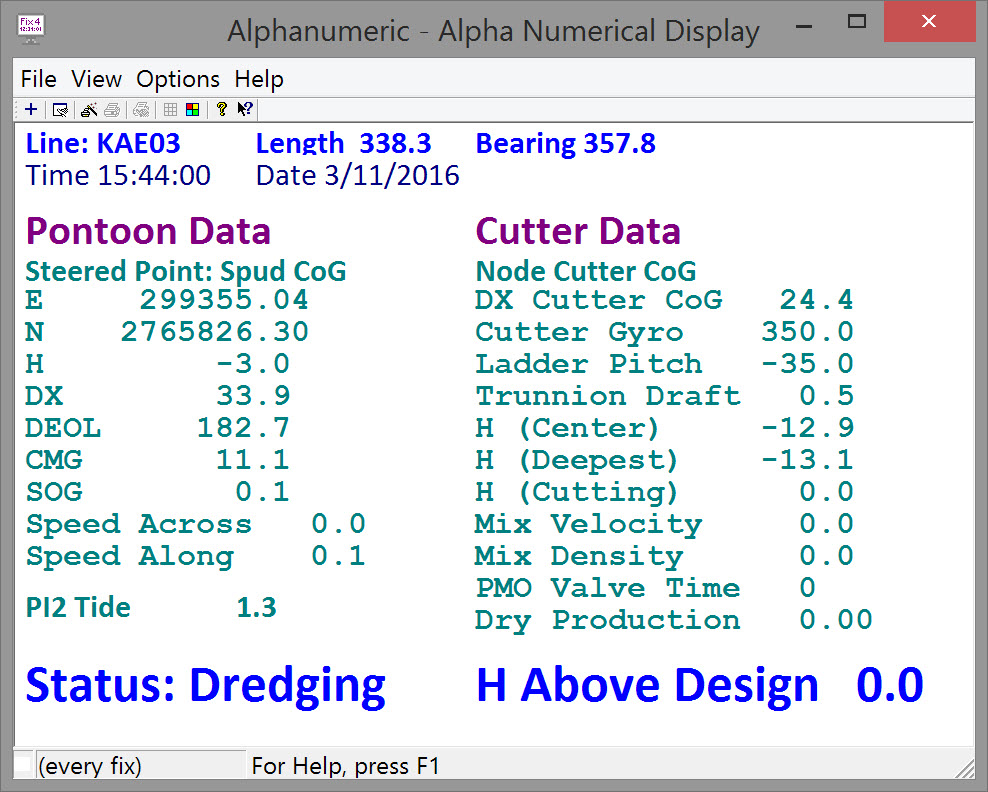The width and height of the screenshot is (988, 792).
Task: Click the 'Pontoon Data' heading
Action: [148, 231]
